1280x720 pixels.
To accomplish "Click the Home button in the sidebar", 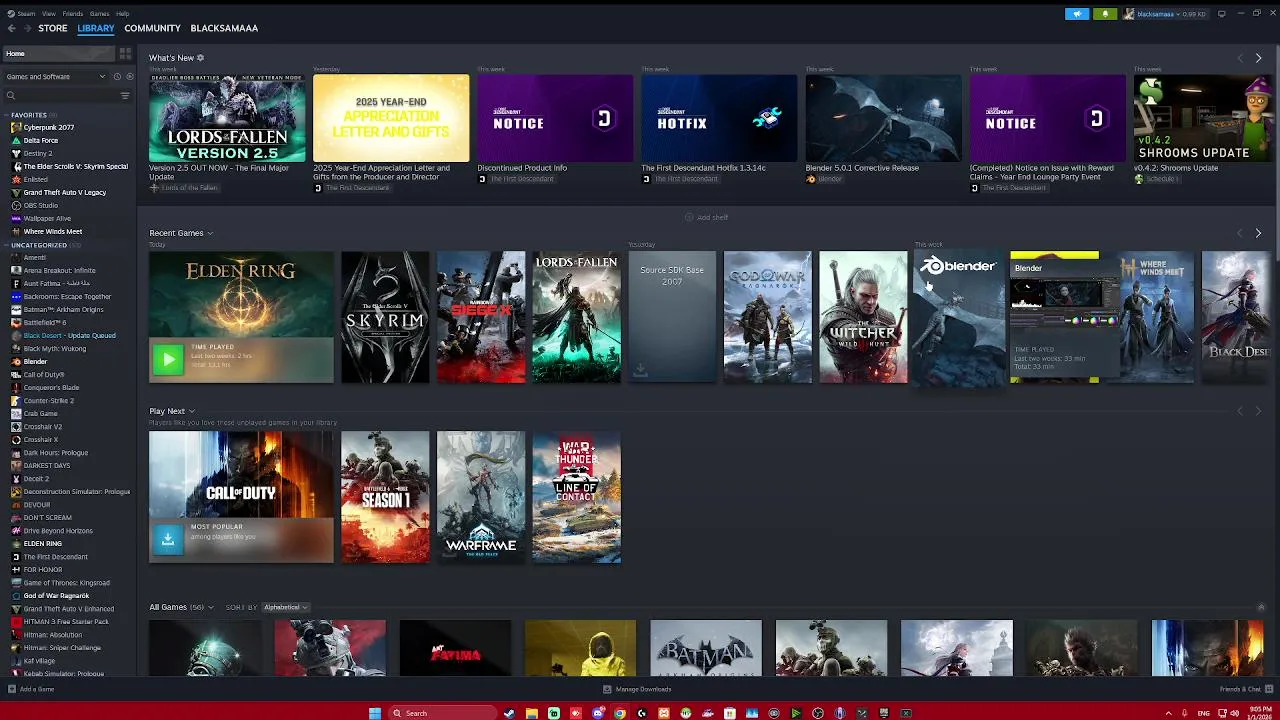I will (58, 53).
